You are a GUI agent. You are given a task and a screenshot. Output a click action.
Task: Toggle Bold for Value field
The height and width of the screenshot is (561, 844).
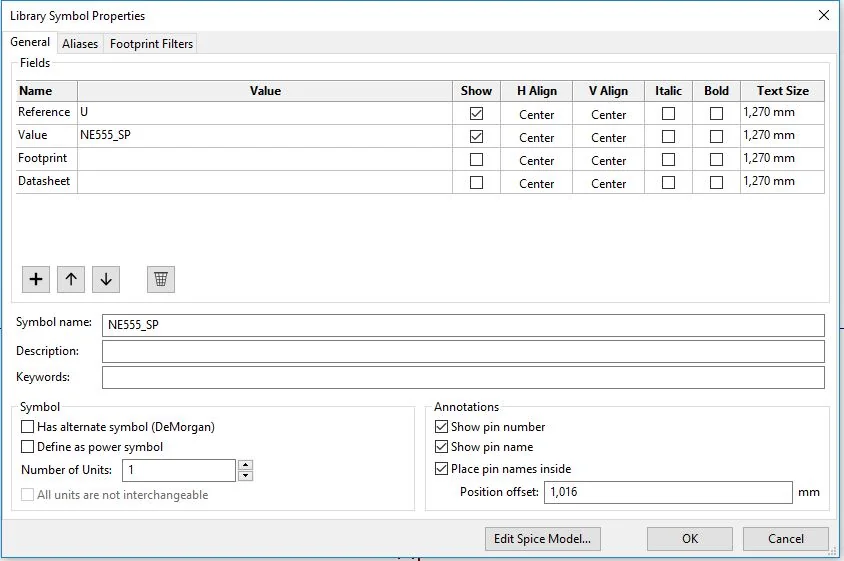point(716,137)
